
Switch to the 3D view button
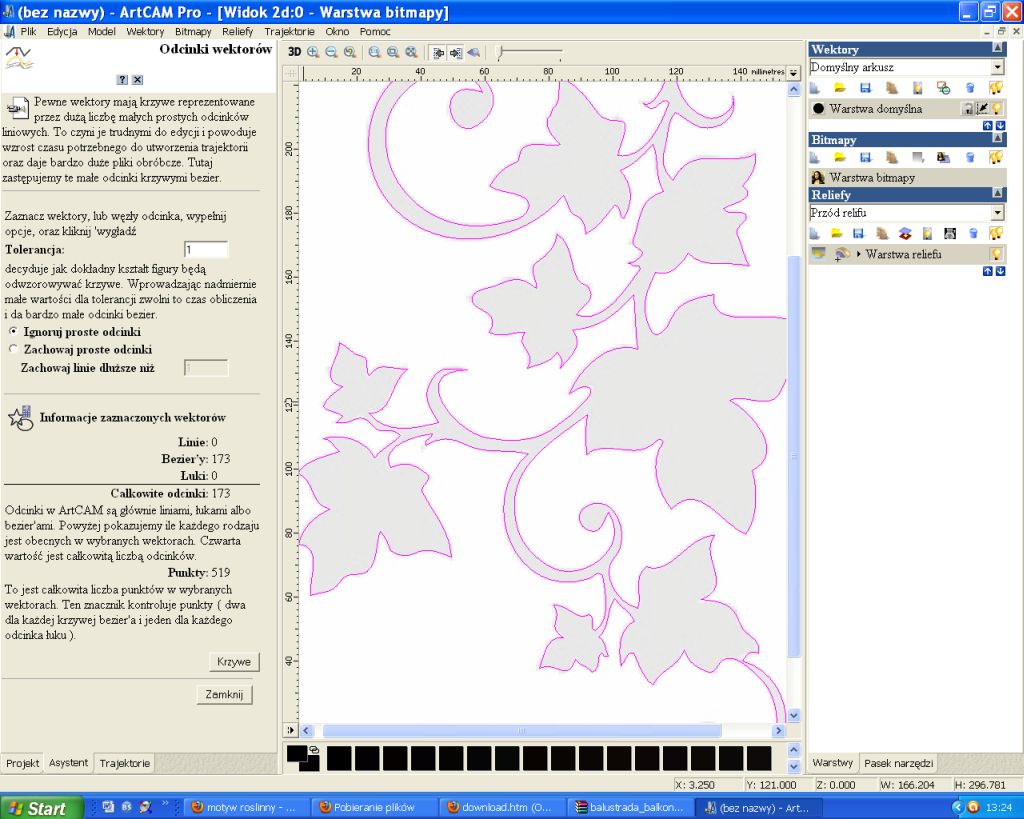(295, 52)
